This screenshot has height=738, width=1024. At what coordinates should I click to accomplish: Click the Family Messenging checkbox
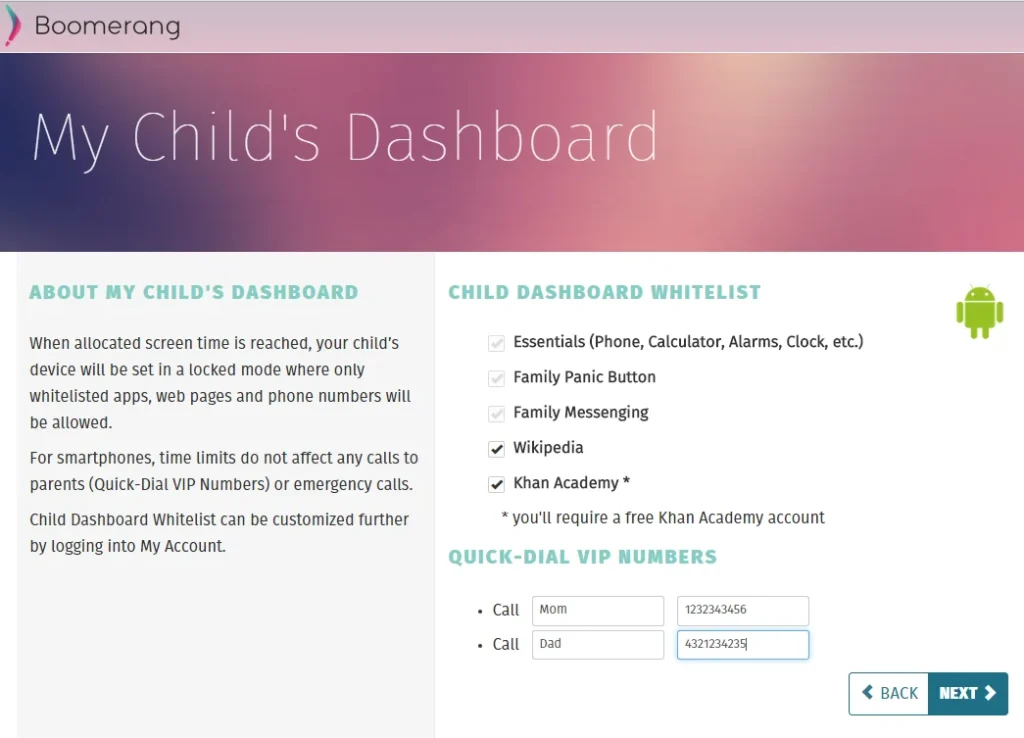pos(497,412)
